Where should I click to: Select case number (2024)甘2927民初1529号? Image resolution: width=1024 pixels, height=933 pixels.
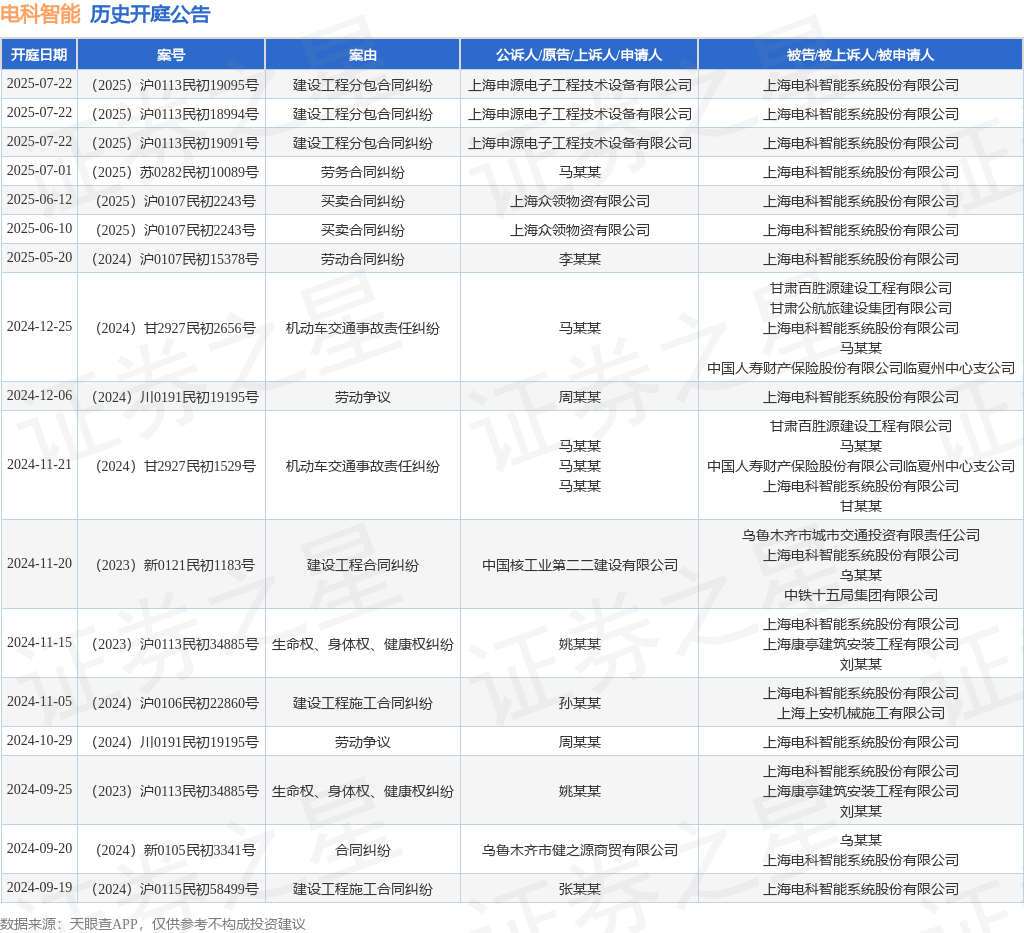171,466
